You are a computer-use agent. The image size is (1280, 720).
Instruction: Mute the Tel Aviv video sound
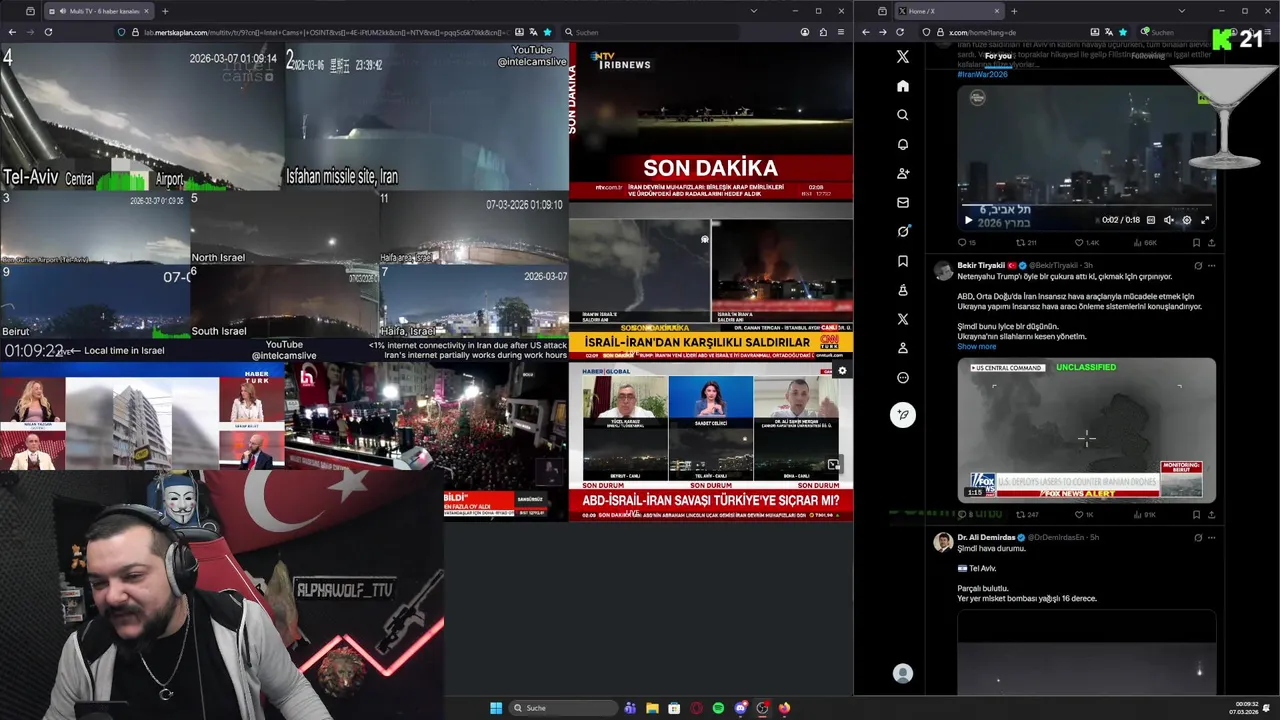click(1169, 220)
